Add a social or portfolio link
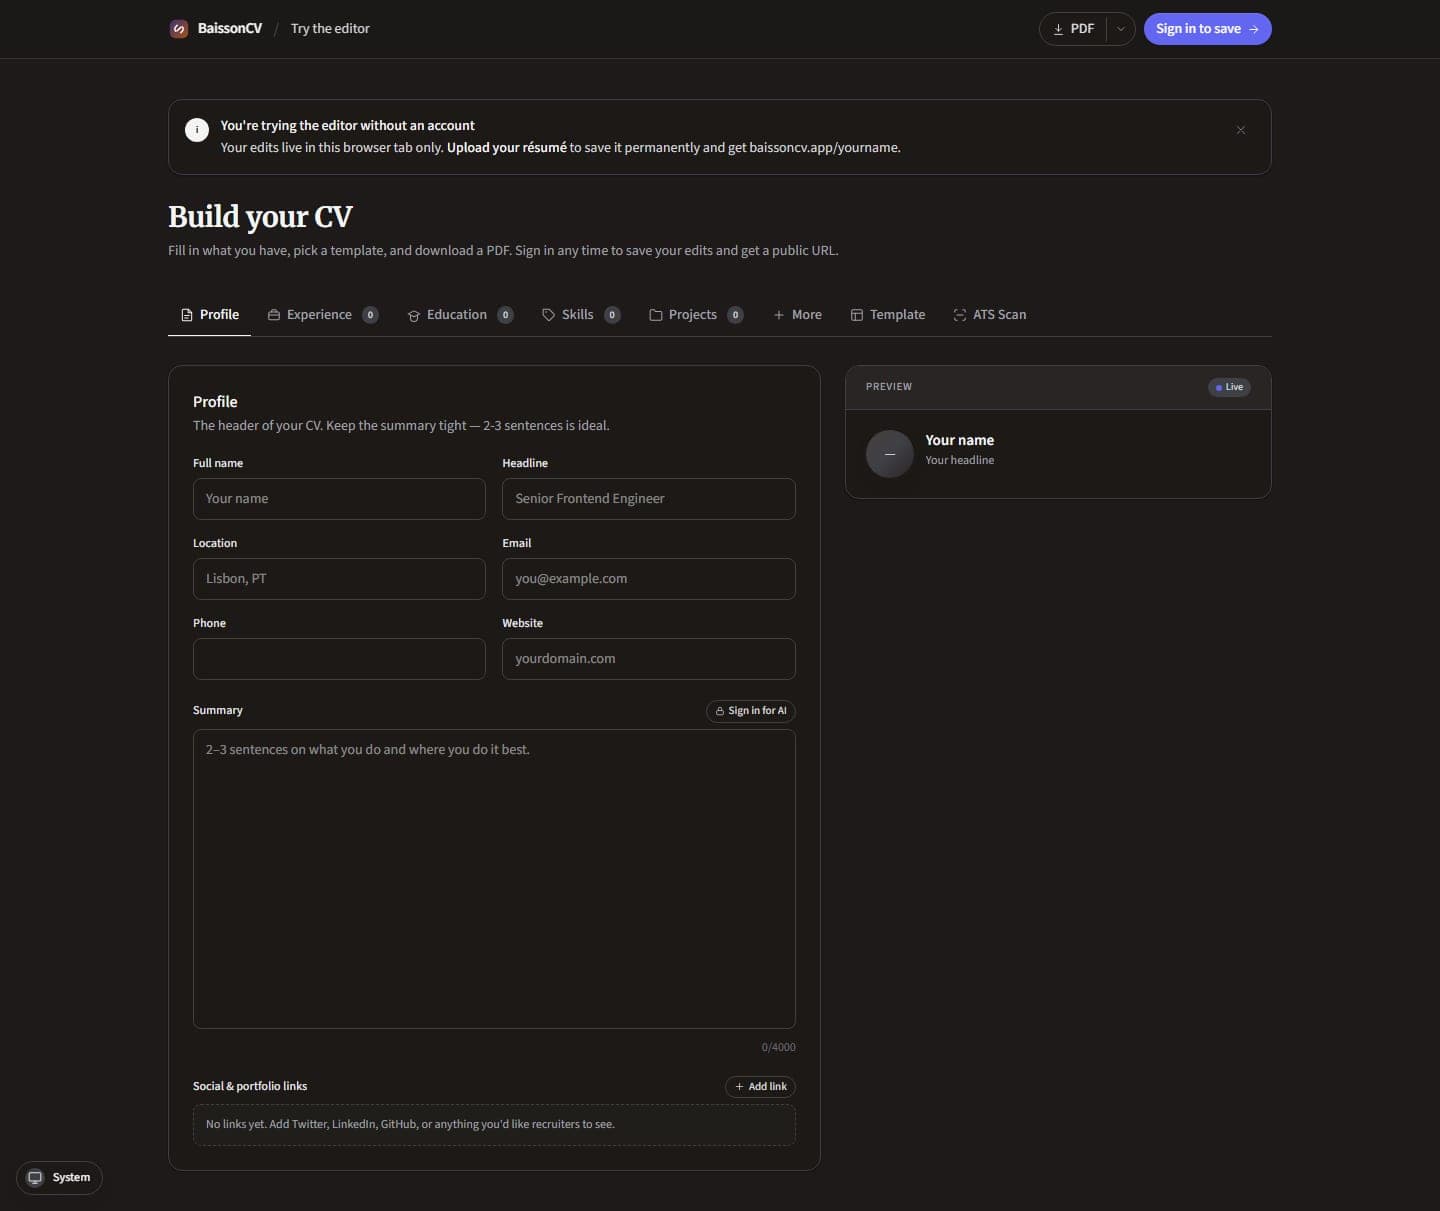This screenshot has height=1211, width=1440. click(x=760, y=1087)
